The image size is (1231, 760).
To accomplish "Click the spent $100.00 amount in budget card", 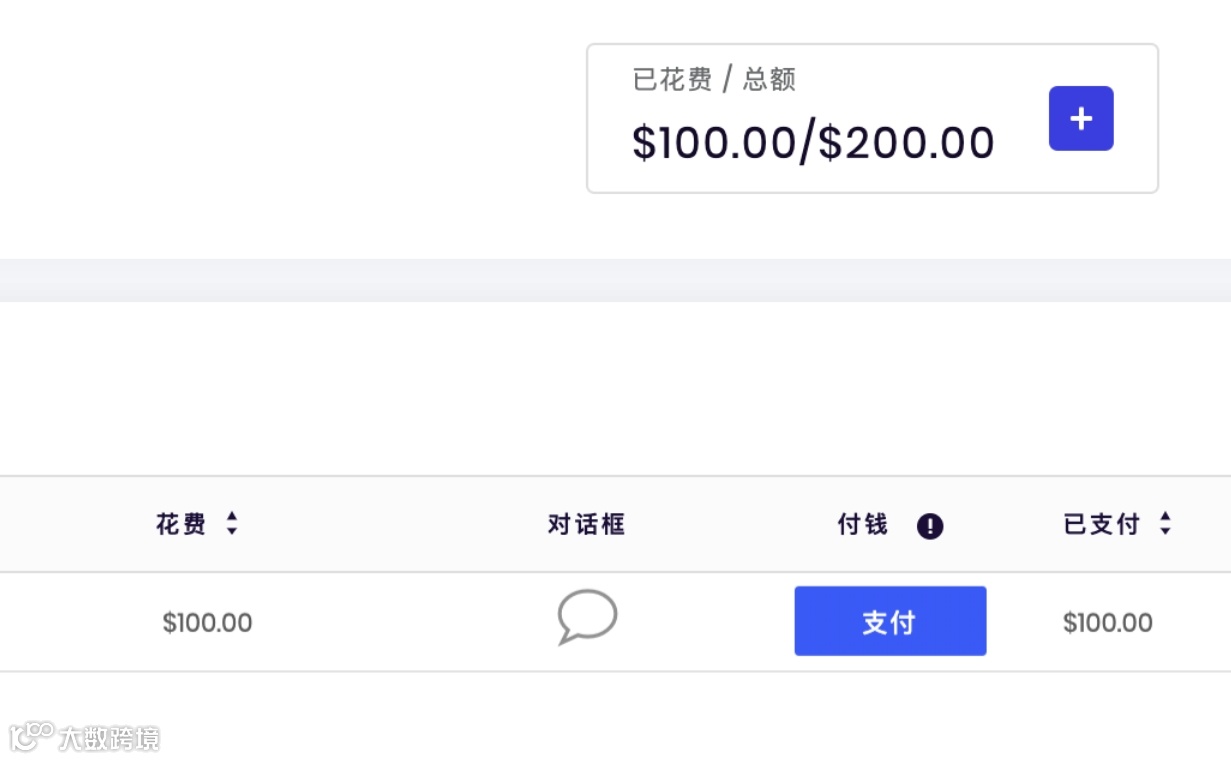I will click(x=713, y=143).
